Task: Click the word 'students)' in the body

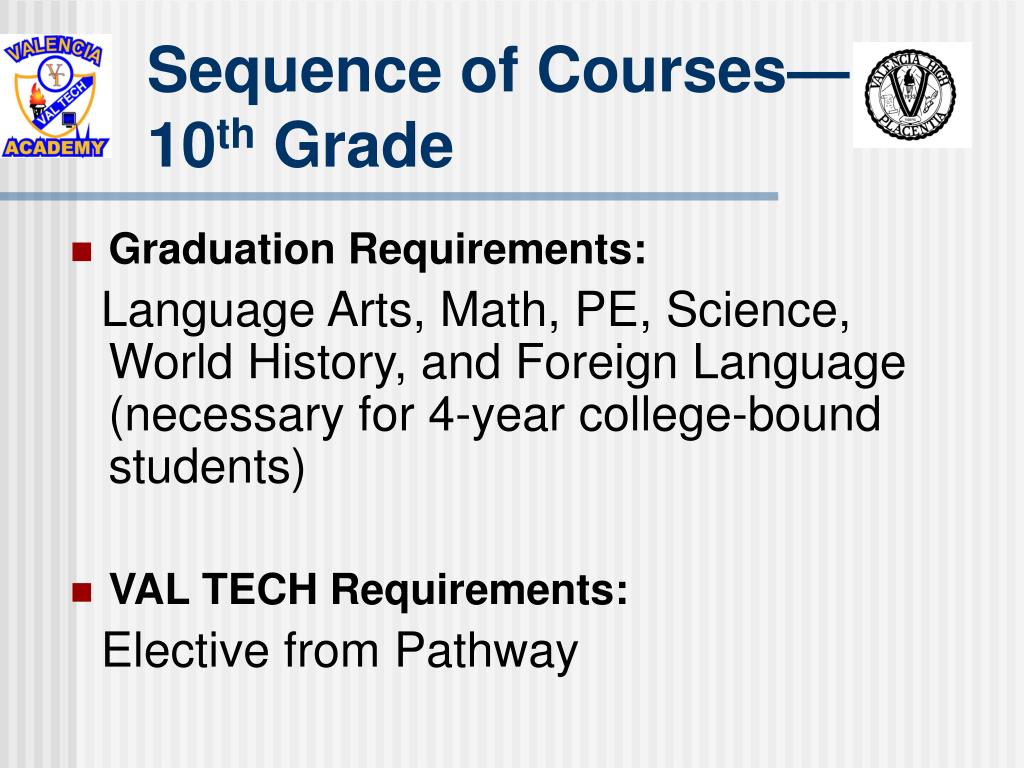Action: (206, 466)
